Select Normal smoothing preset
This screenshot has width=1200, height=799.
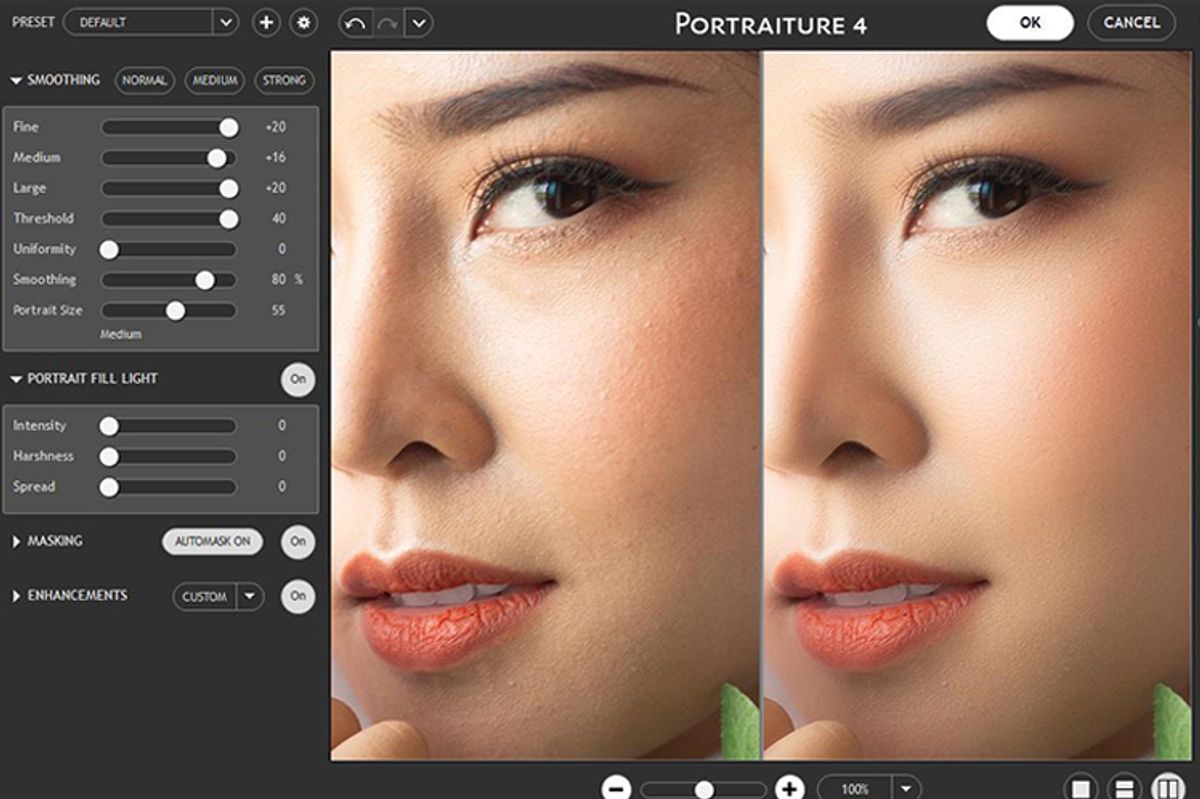click(144, 81)
